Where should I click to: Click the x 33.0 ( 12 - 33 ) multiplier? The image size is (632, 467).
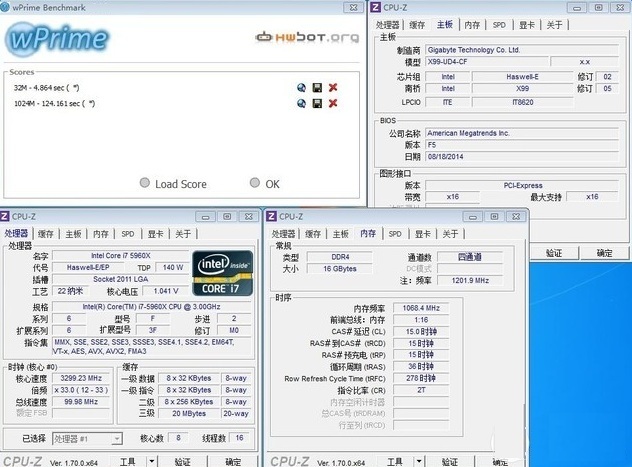point(81,390)
